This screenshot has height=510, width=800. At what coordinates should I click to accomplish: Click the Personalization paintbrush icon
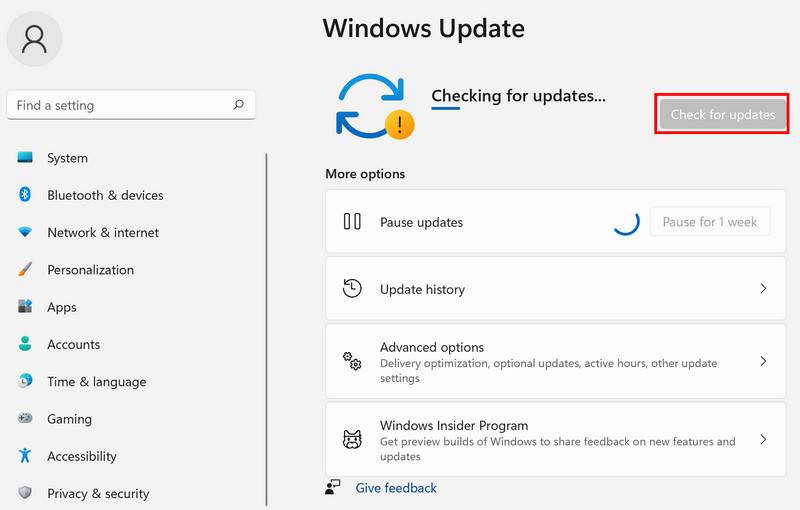[25, 269]
